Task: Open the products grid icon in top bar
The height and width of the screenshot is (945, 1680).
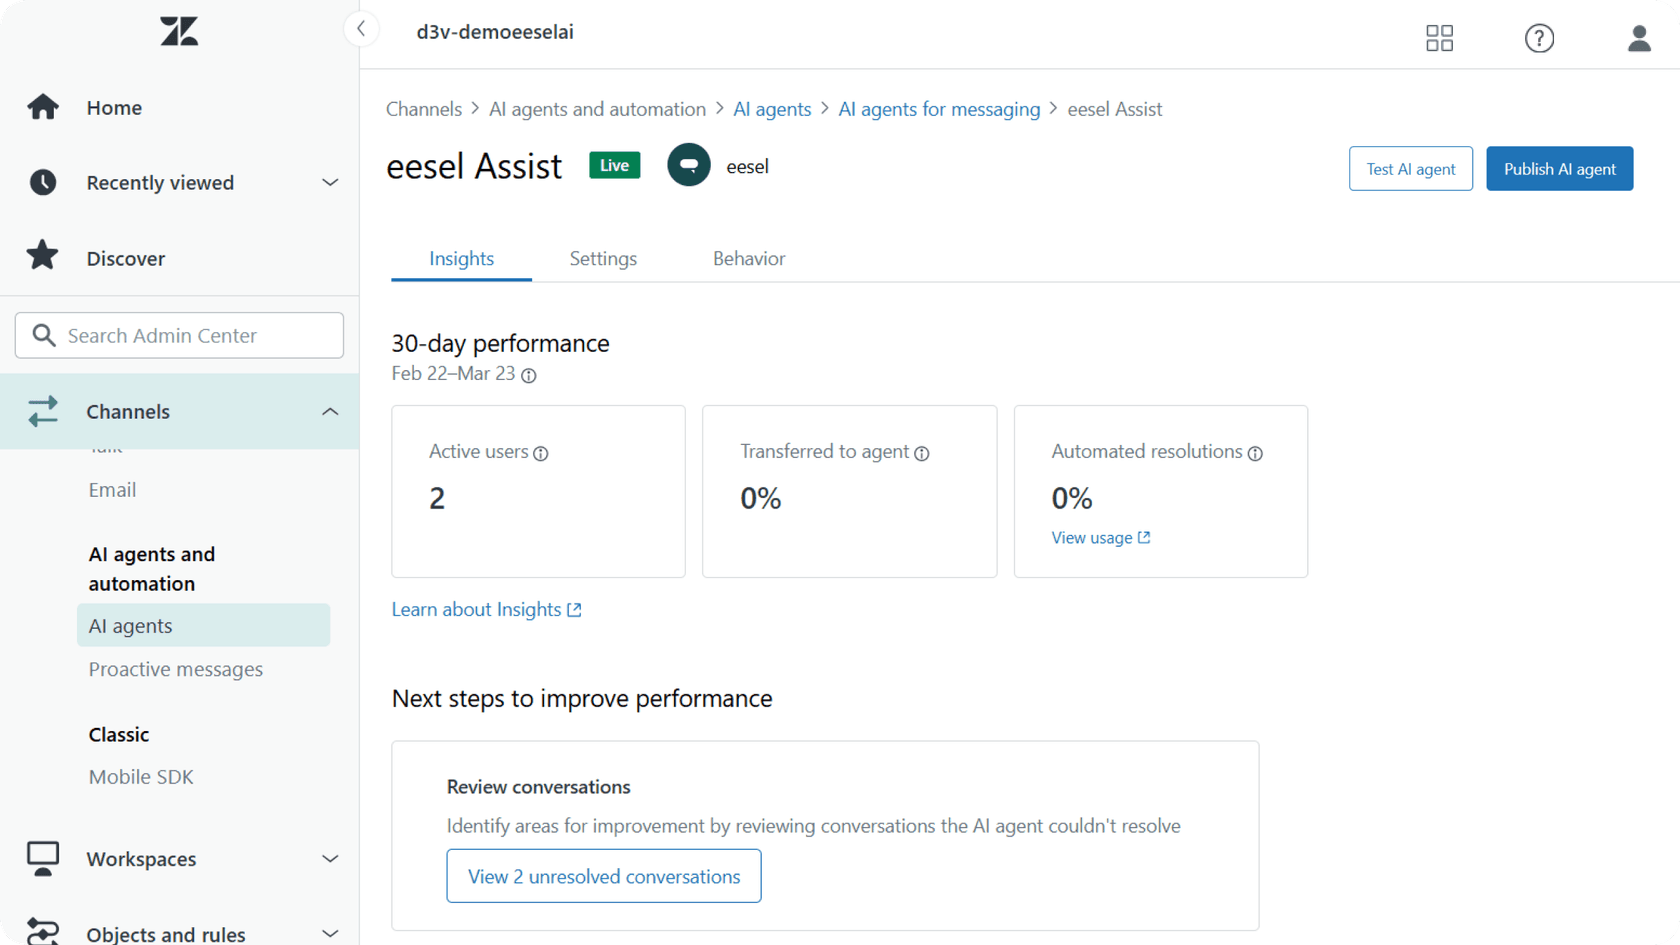Action: [1439, 38]
